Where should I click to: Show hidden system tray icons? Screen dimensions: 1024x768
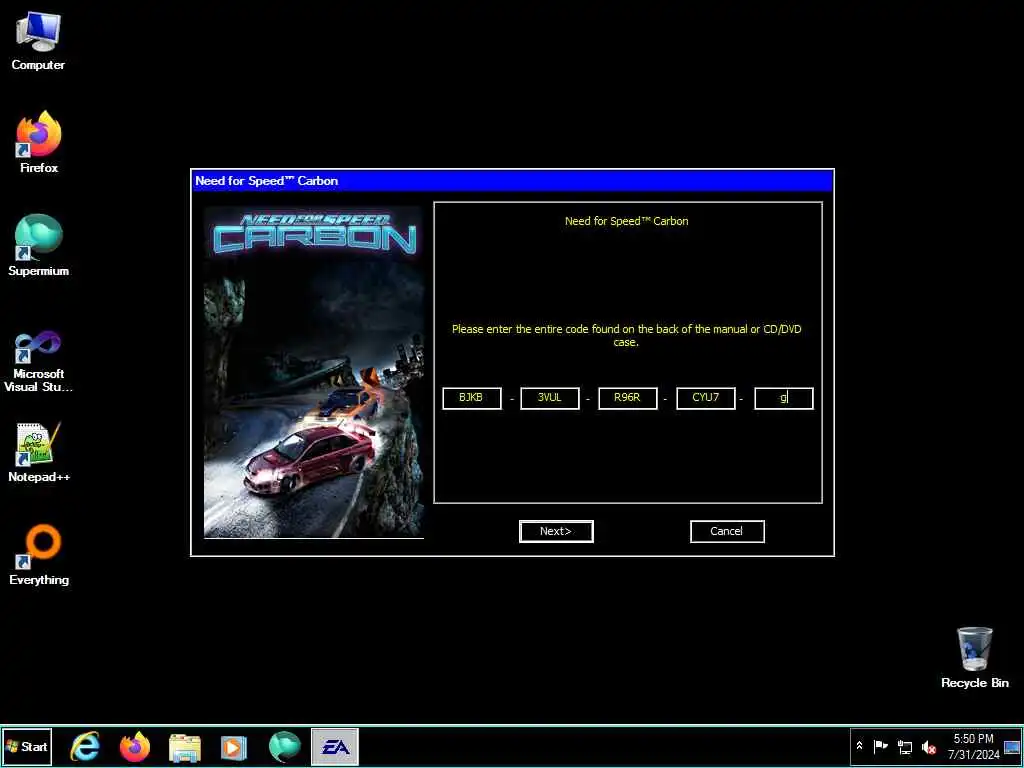click(859, 746)
